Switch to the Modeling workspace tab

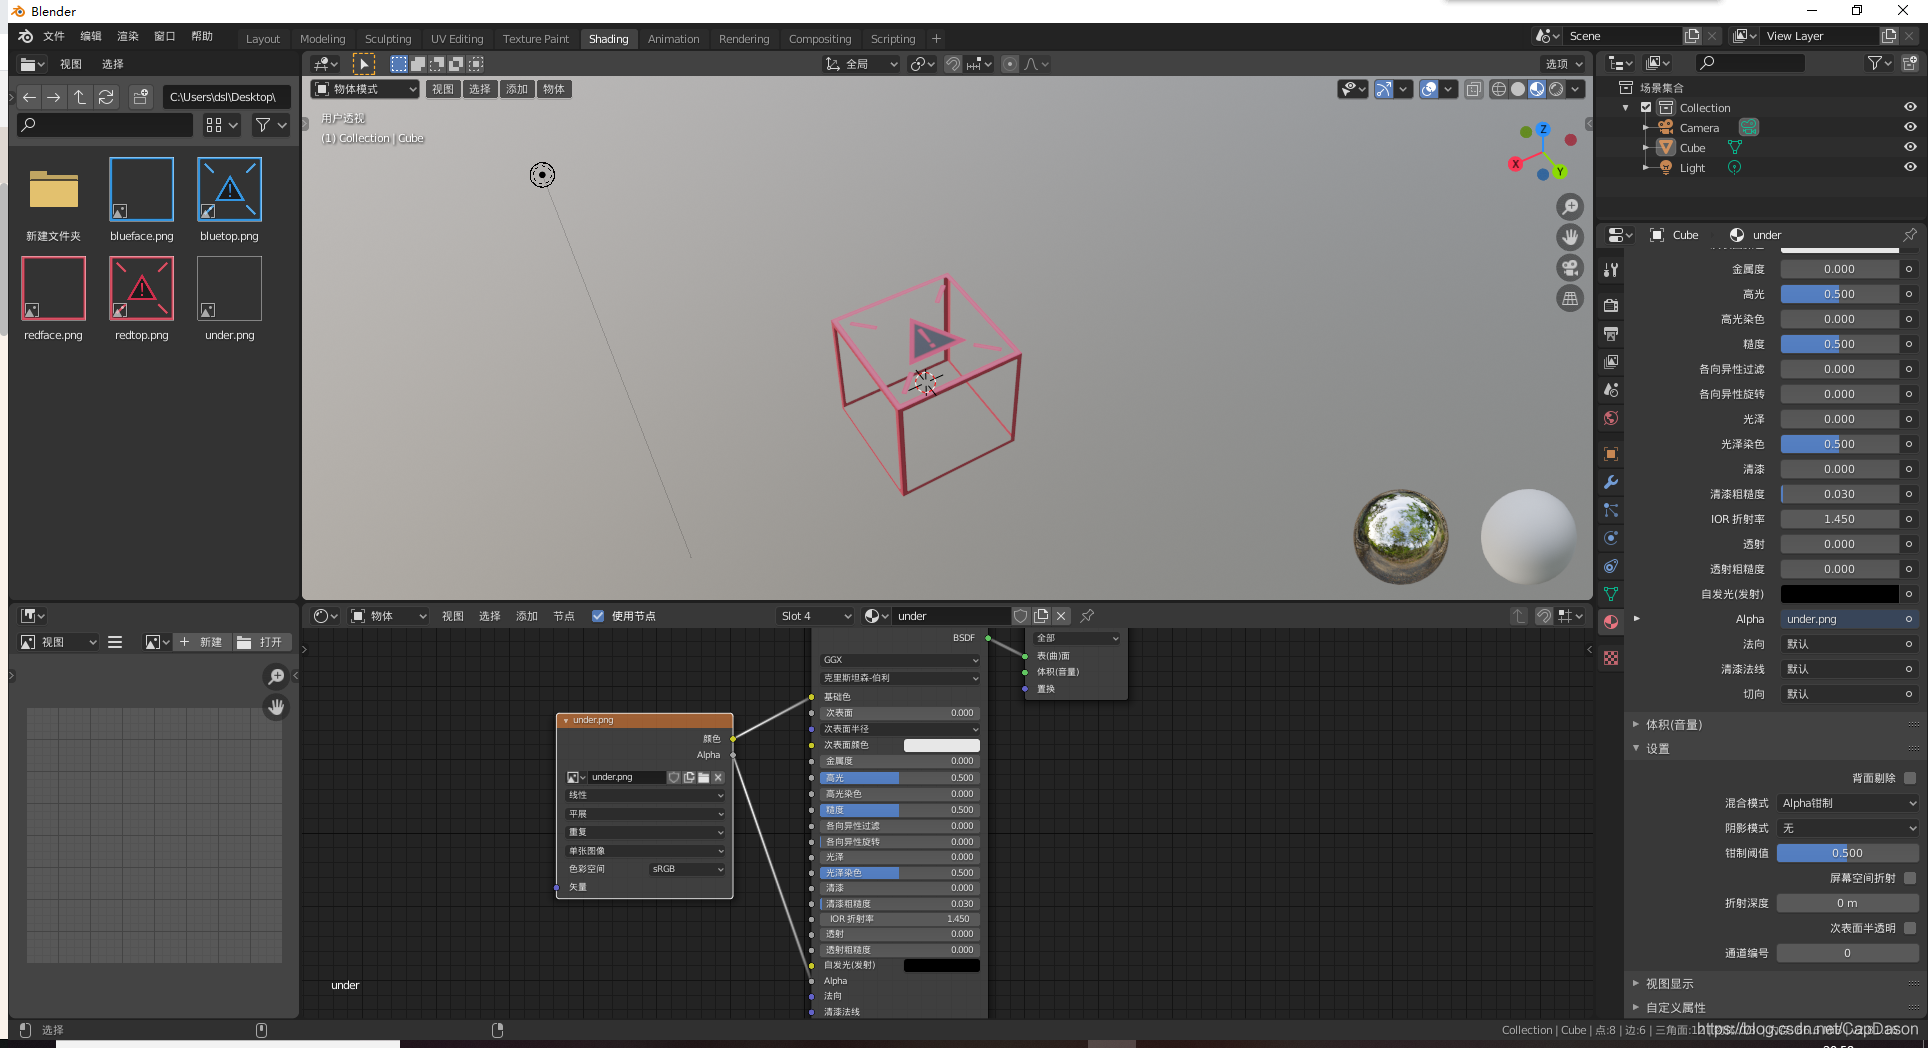(x=322, y=39)
